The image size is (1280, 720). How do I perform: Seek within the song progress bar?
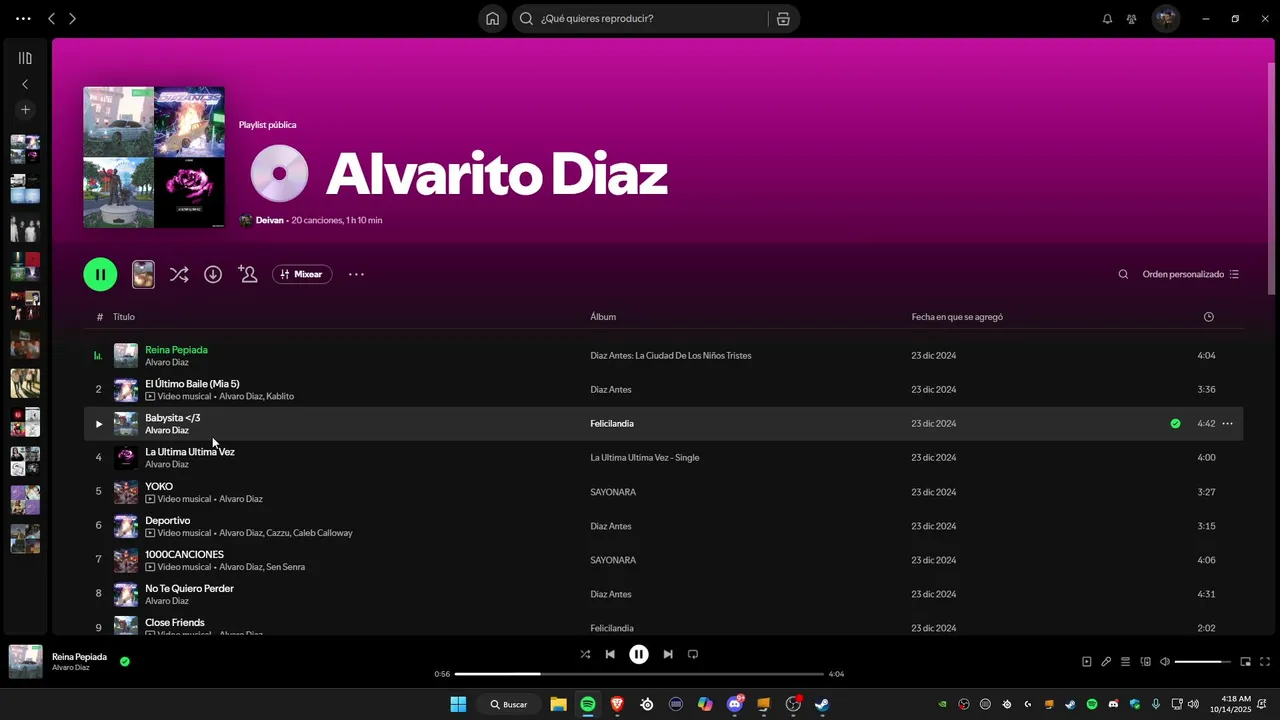(639, 674)
